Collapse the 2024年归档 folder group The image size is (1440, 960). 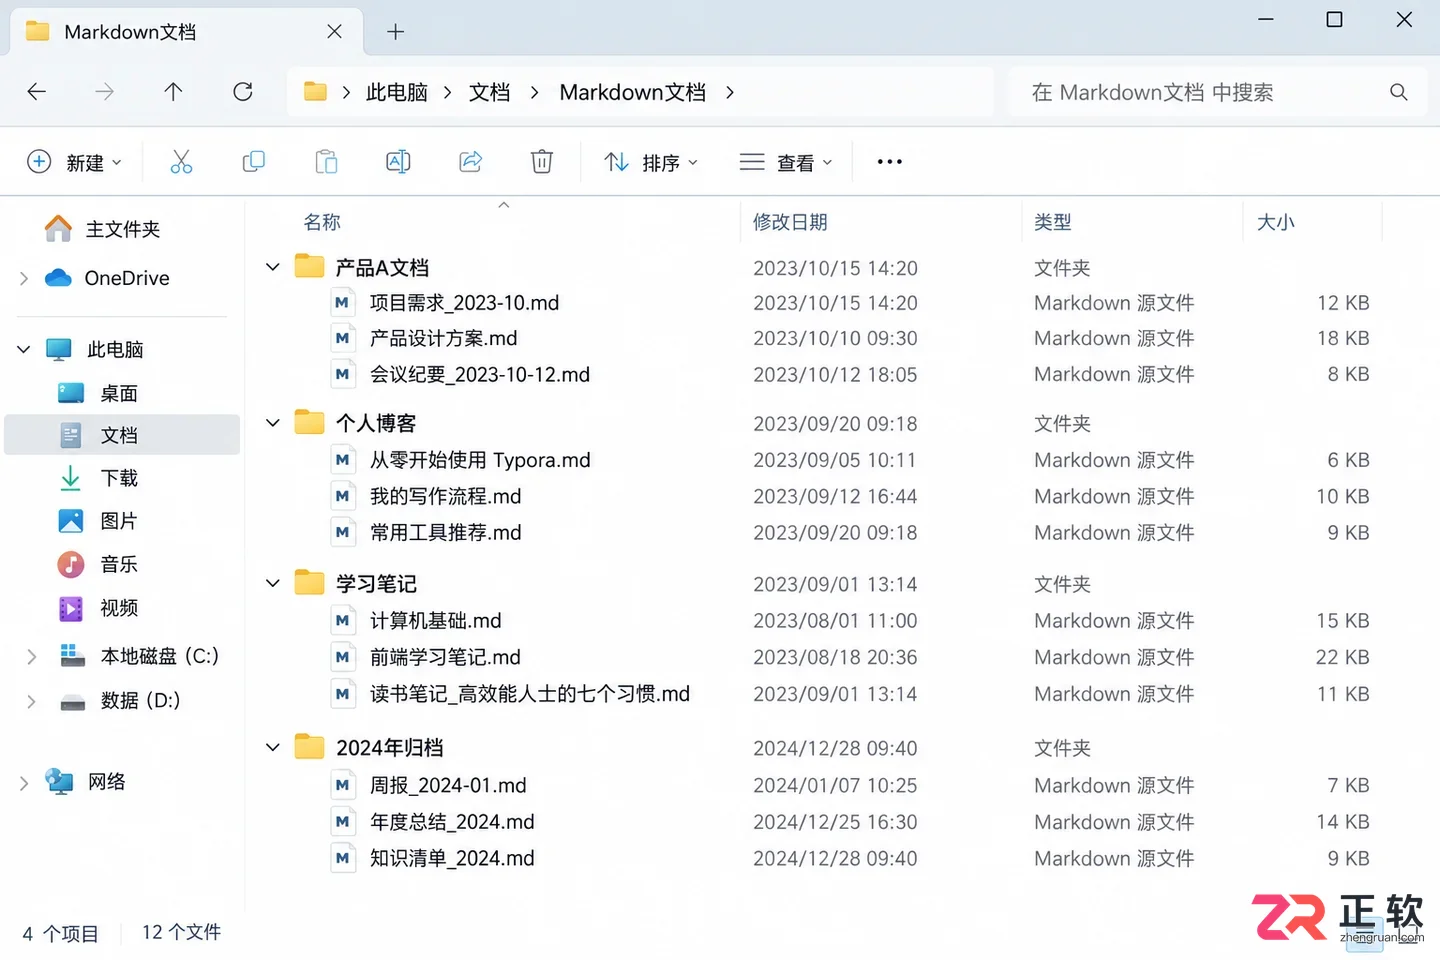tap(272, 747)
